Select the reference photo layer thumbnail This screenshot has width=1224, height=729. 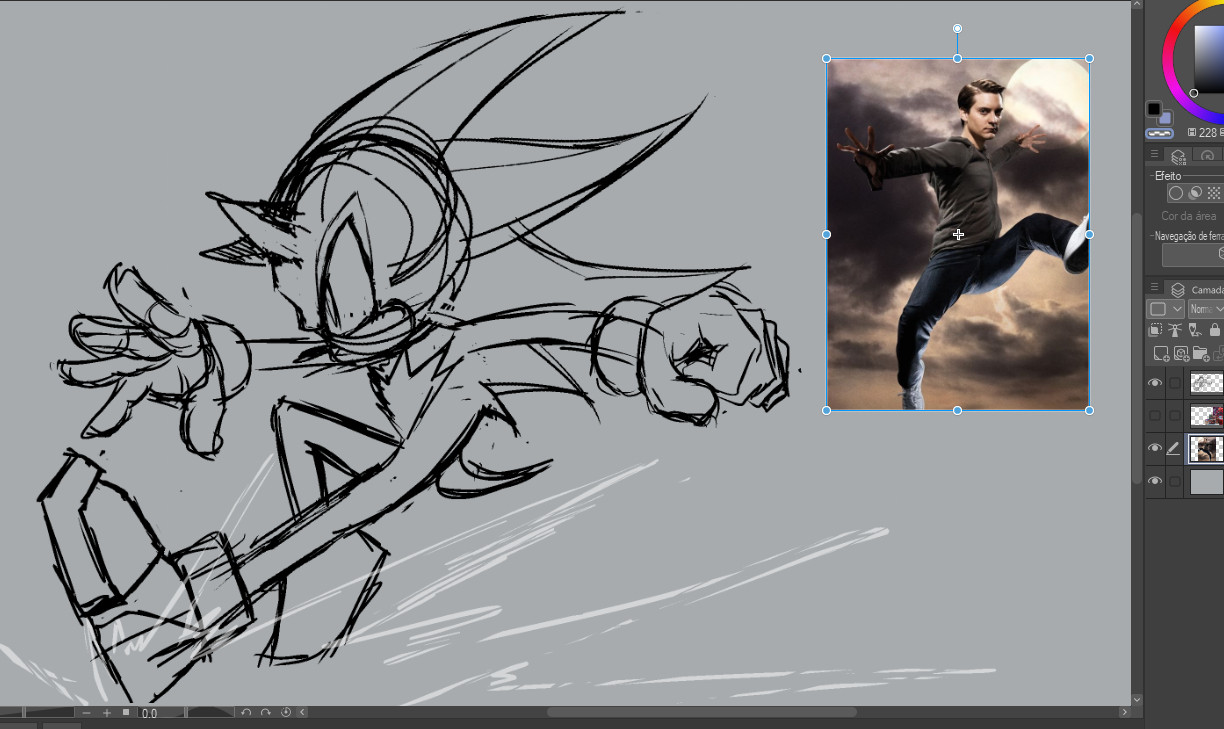pos(1207,449)
